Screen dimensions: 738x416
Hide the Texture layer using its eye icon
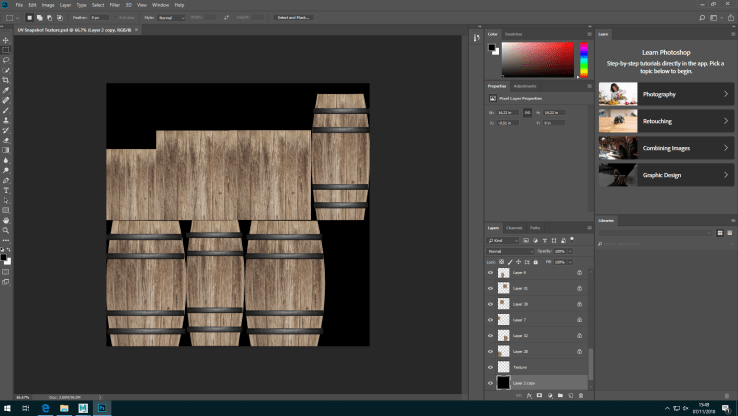[490, 367]
